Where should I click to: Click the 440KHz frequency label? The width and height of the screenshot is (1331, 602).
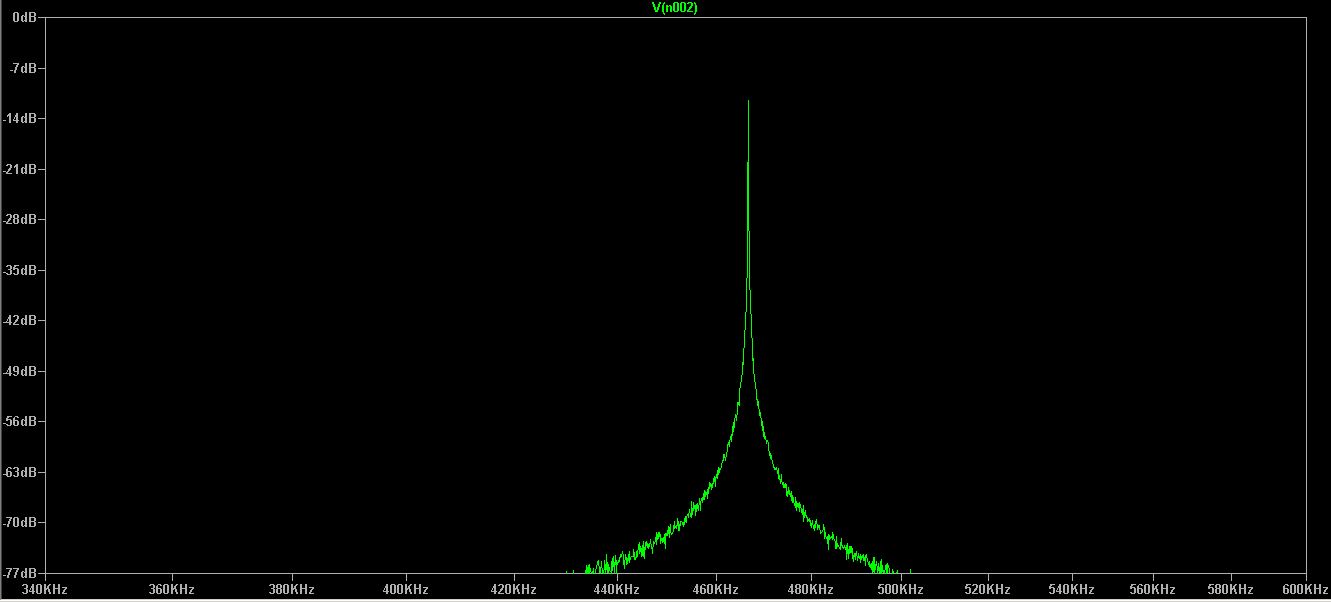616,590
